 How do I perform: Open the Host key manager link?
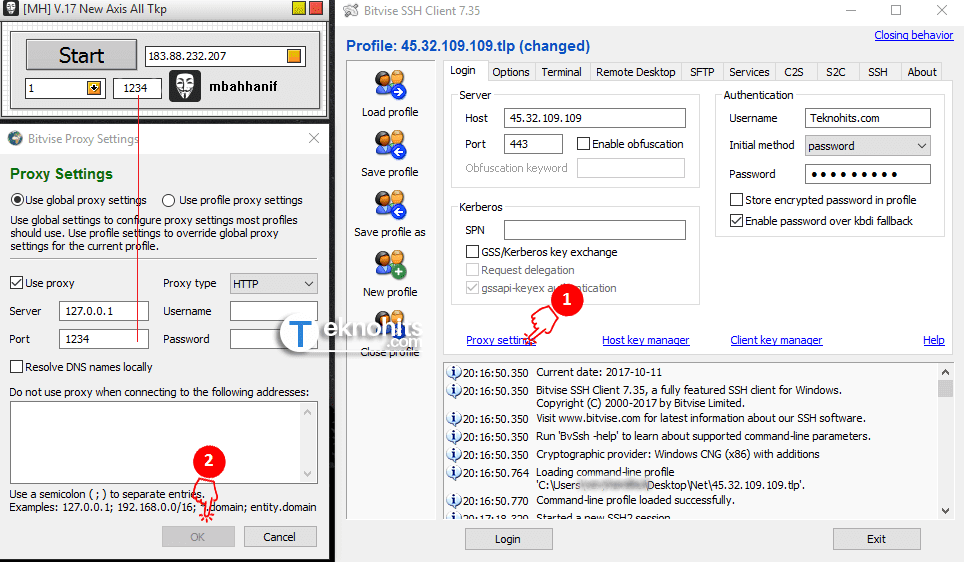coord(646,340)
